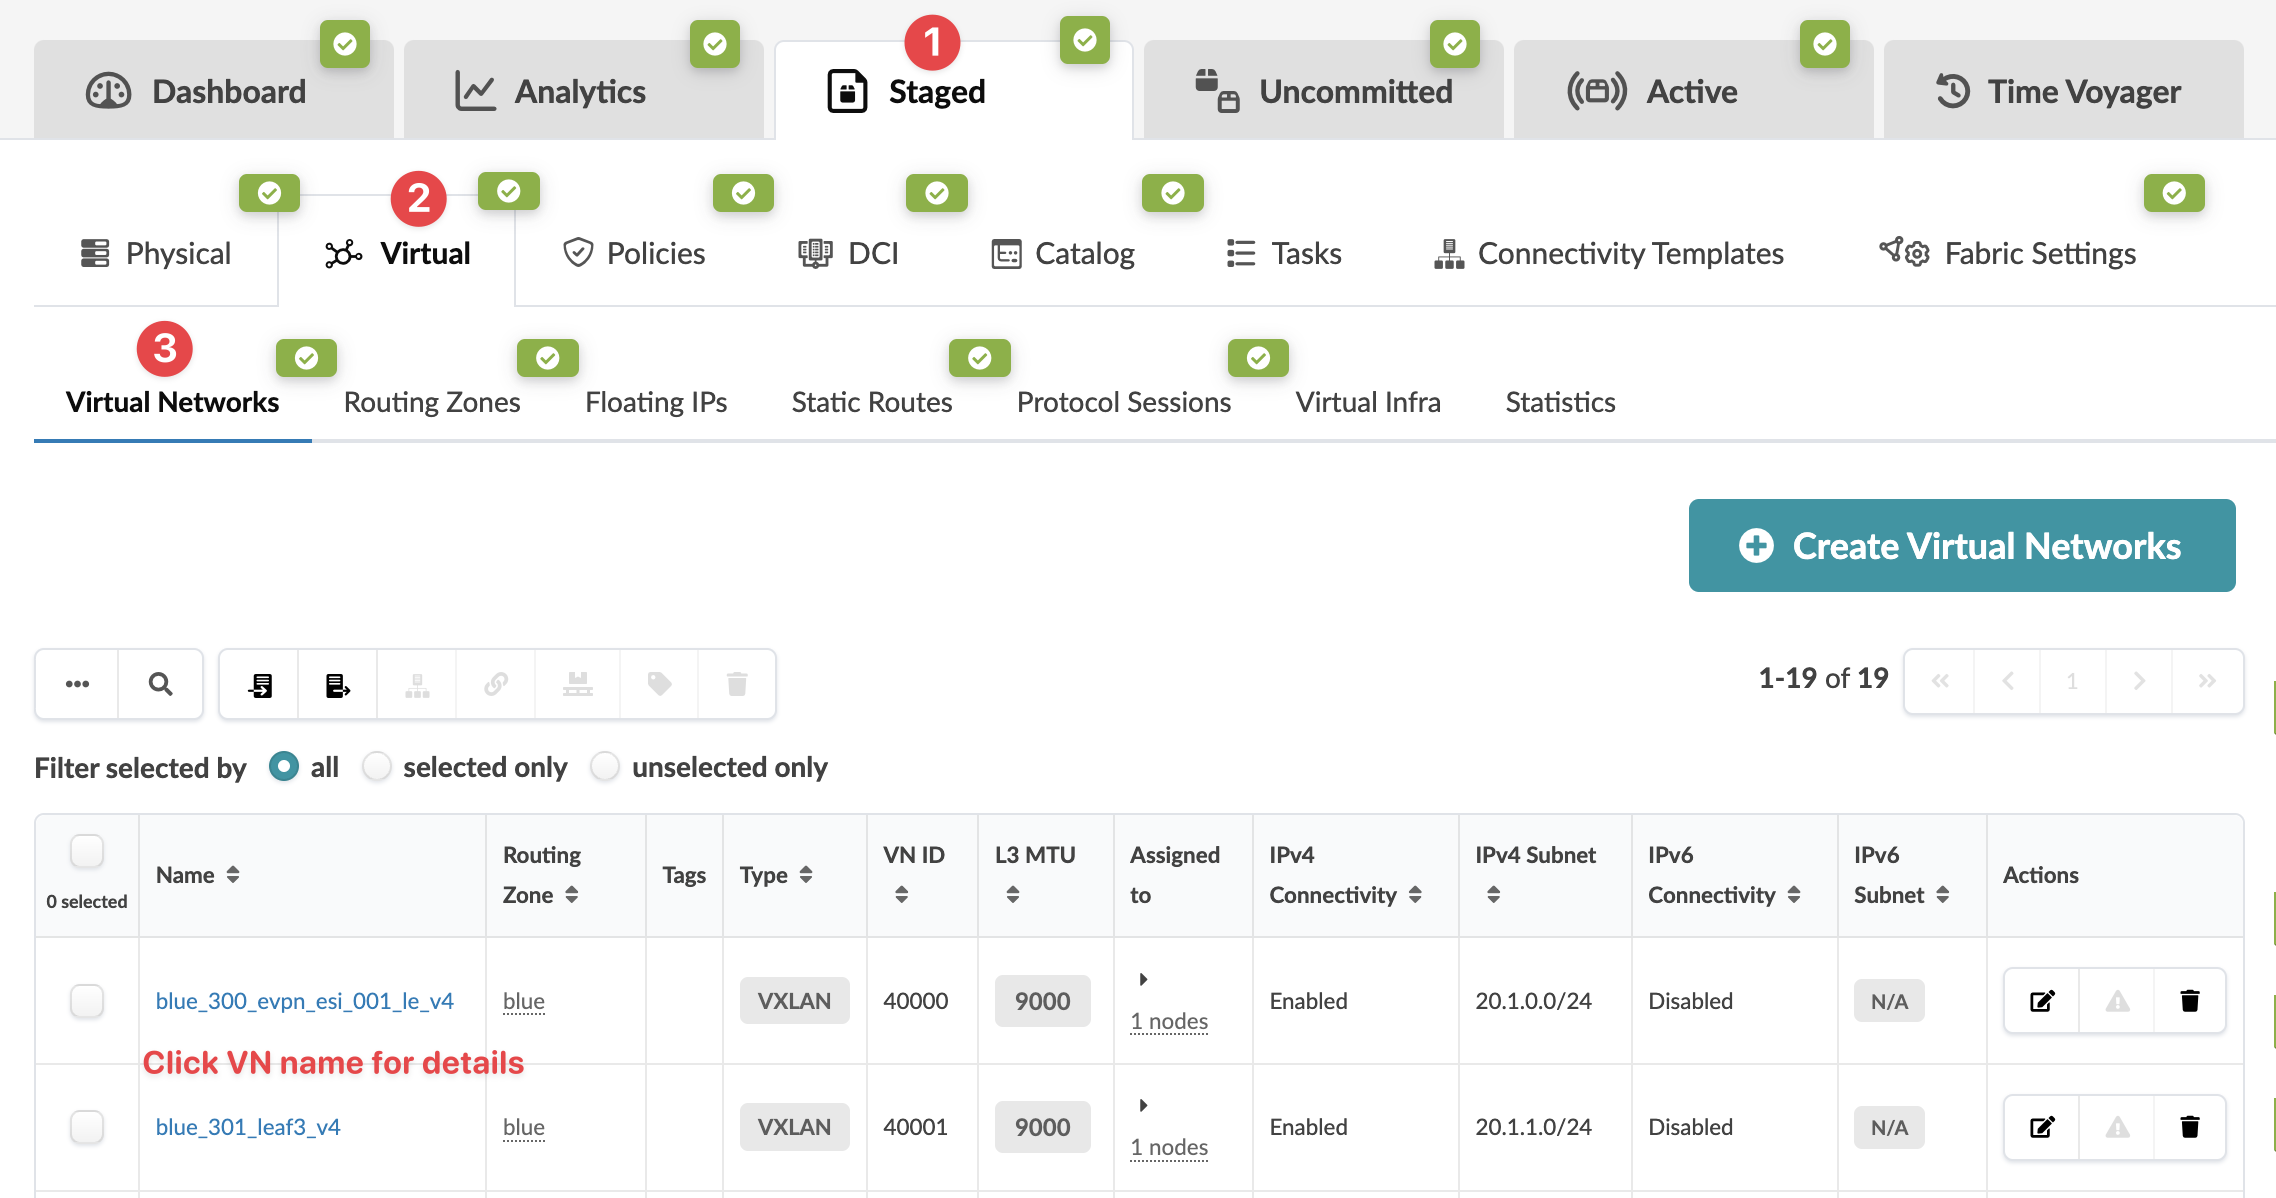Click edit icon for blue_300_evpn_esi_001_le_v4
Viewport: 2276px width, 1198px height.
pos(2041,1001)
